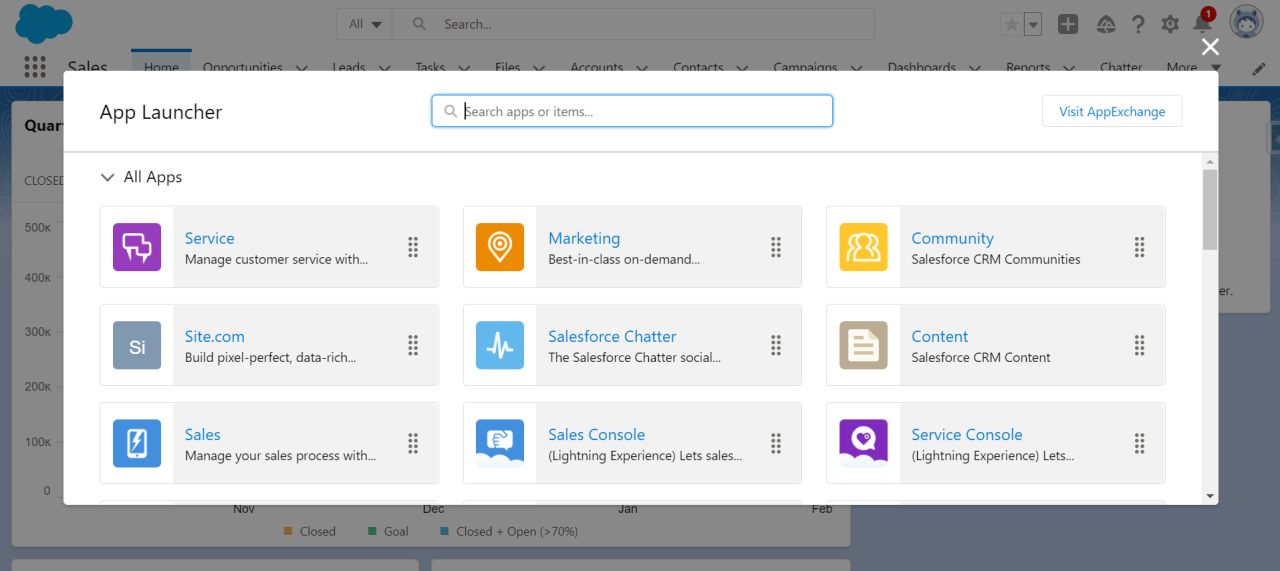Click the scrollbar up arrow

tap(1210, 161)
